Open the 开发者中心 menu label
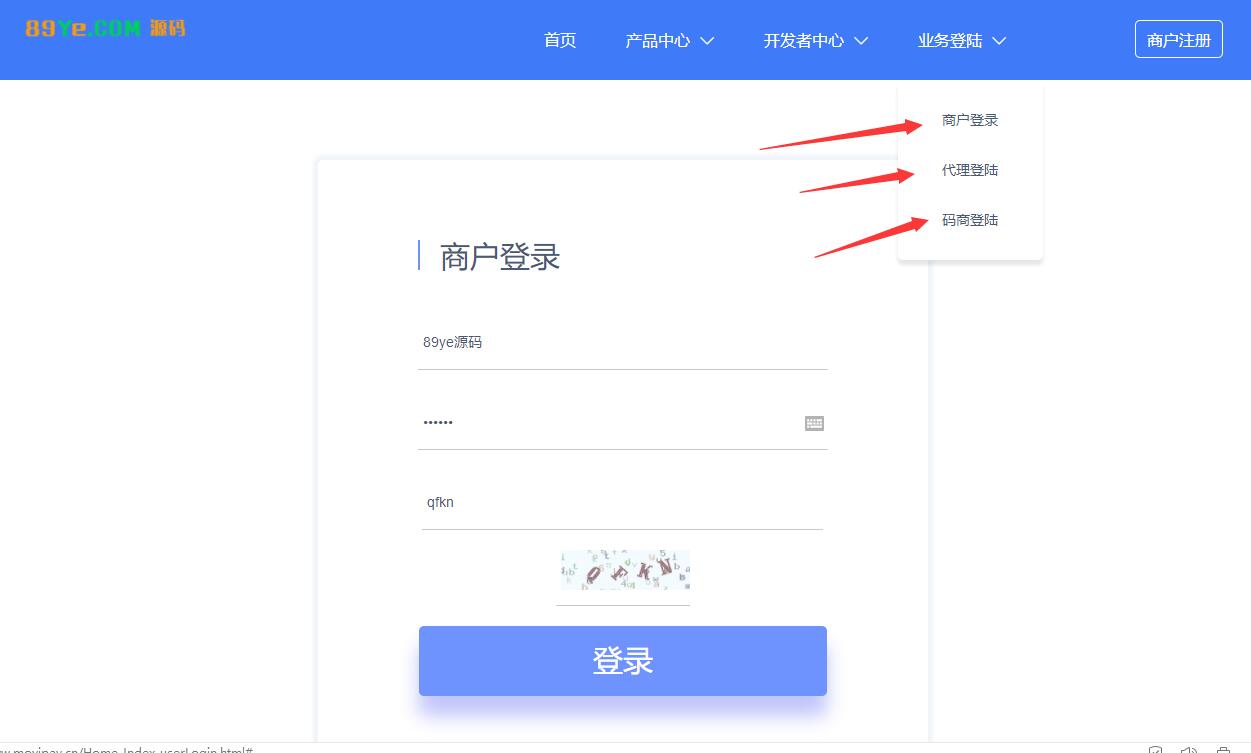Image resolution: width=1251 pixels, height=753 pixels. [804, 41]
